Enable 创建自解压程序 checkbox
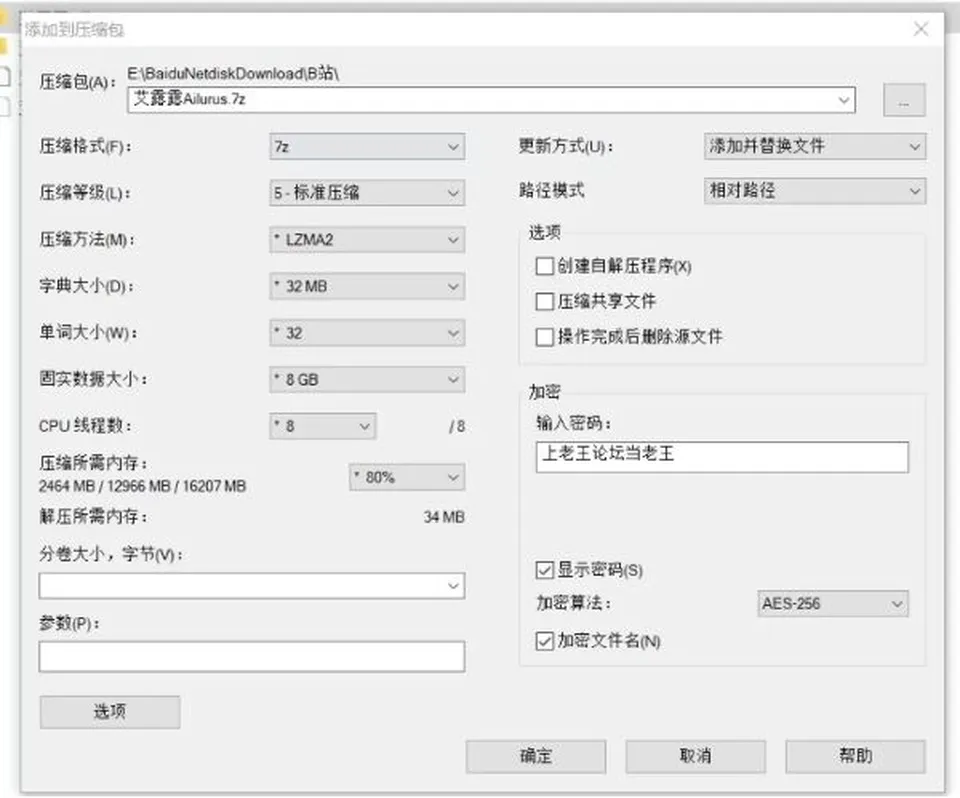 point(544,266)
